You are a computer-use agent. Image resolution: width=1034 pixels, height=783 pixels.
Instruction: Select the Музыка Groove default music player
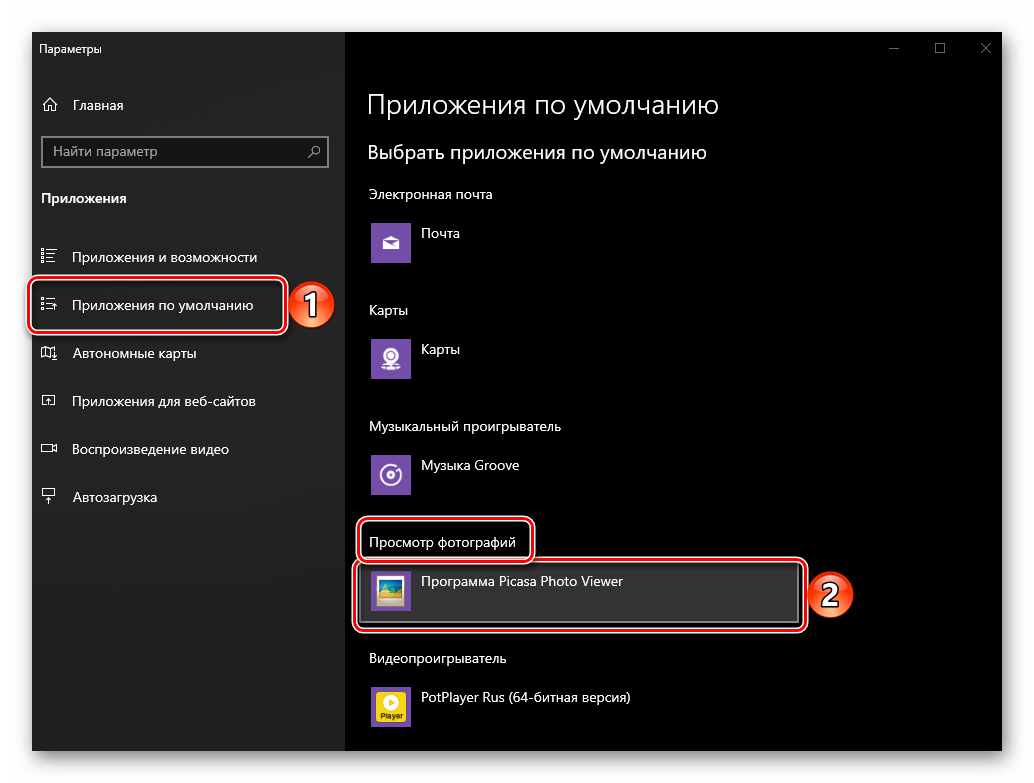[x=469, y=466]
